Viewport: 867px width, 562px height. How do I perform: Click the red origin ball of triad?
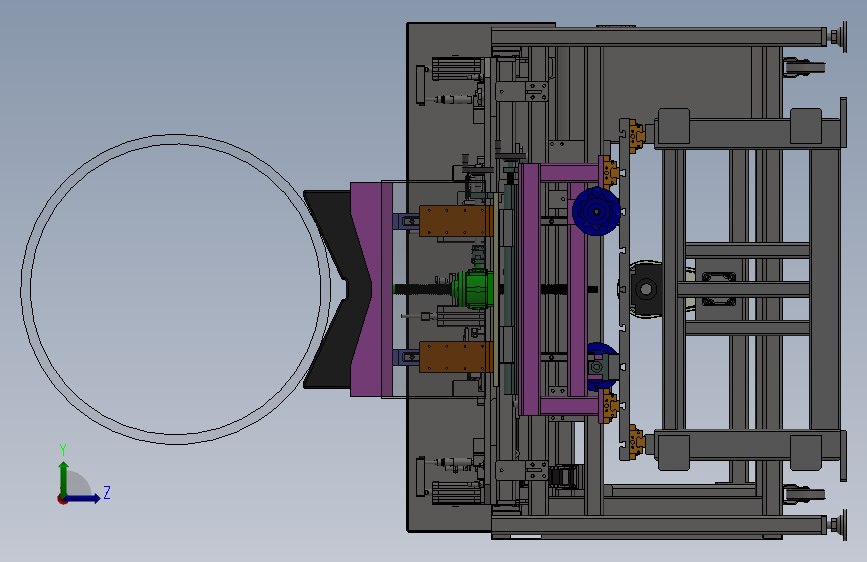[x=62, y=499]
